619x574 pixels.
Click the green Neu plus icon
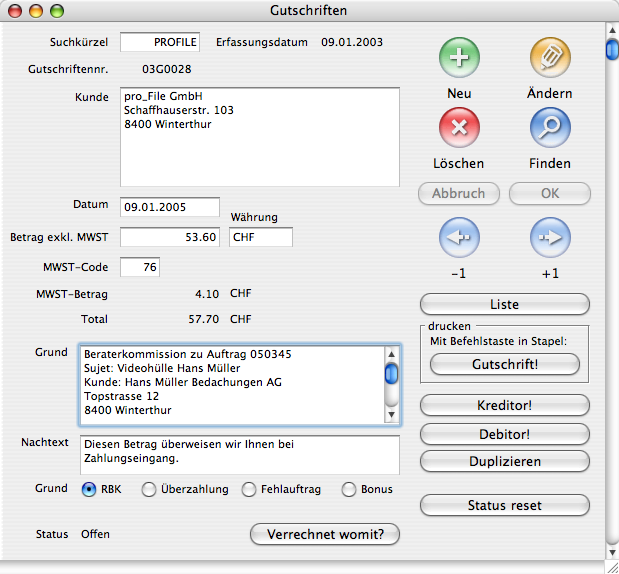point(459,58)
